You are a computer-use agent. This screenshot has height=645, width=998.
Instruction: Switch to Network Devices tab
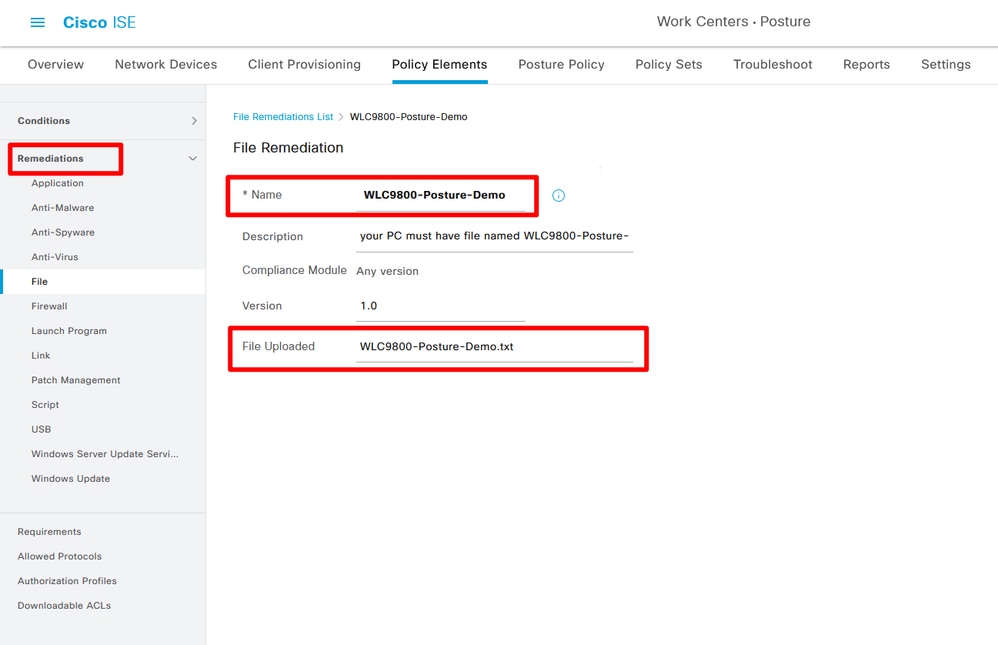click(x=165, y=64)
